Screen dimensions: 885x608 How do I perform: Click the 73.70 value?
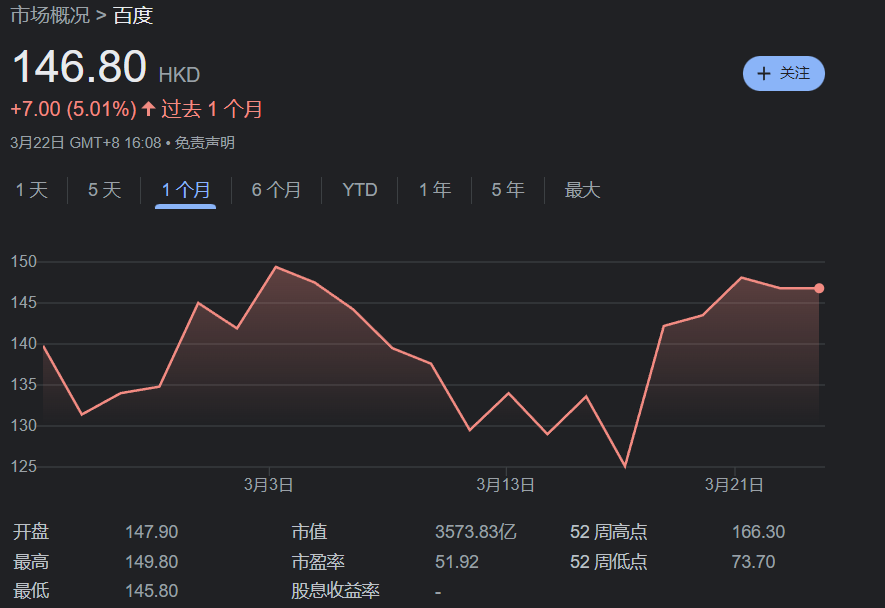[x=753, y=562]
